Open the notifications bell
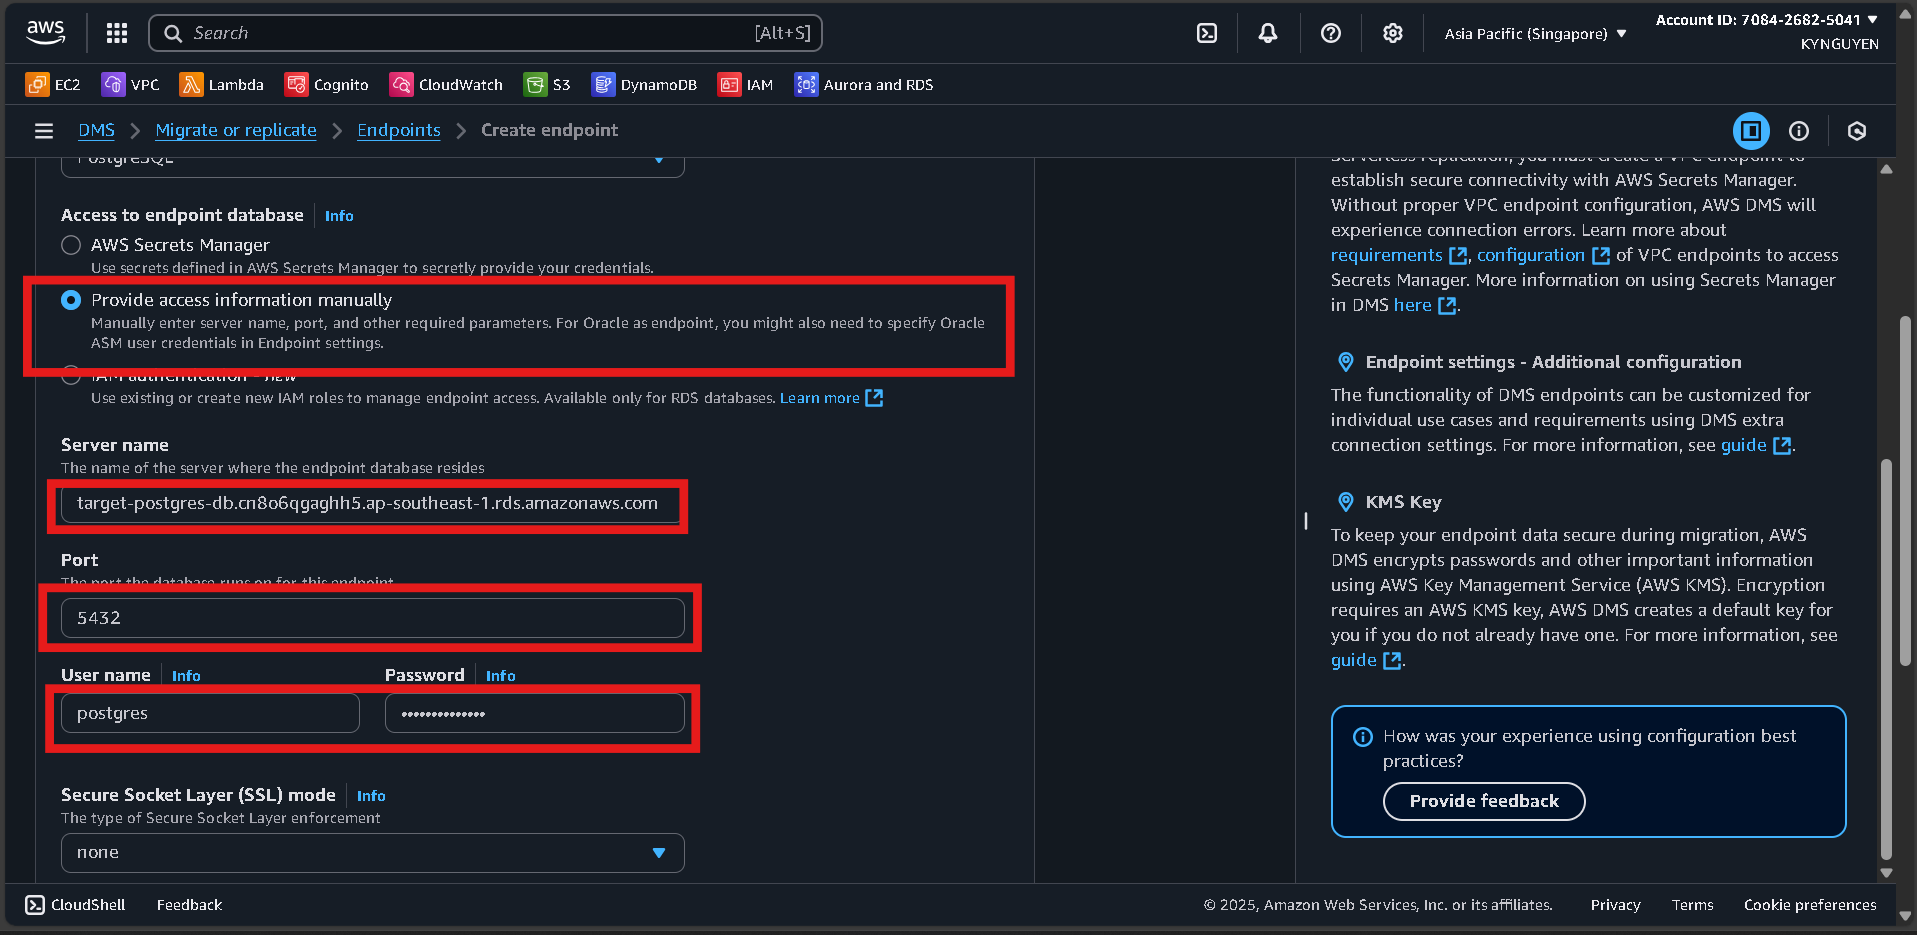The image size is (1917, 935). (x=1267, y=32)
